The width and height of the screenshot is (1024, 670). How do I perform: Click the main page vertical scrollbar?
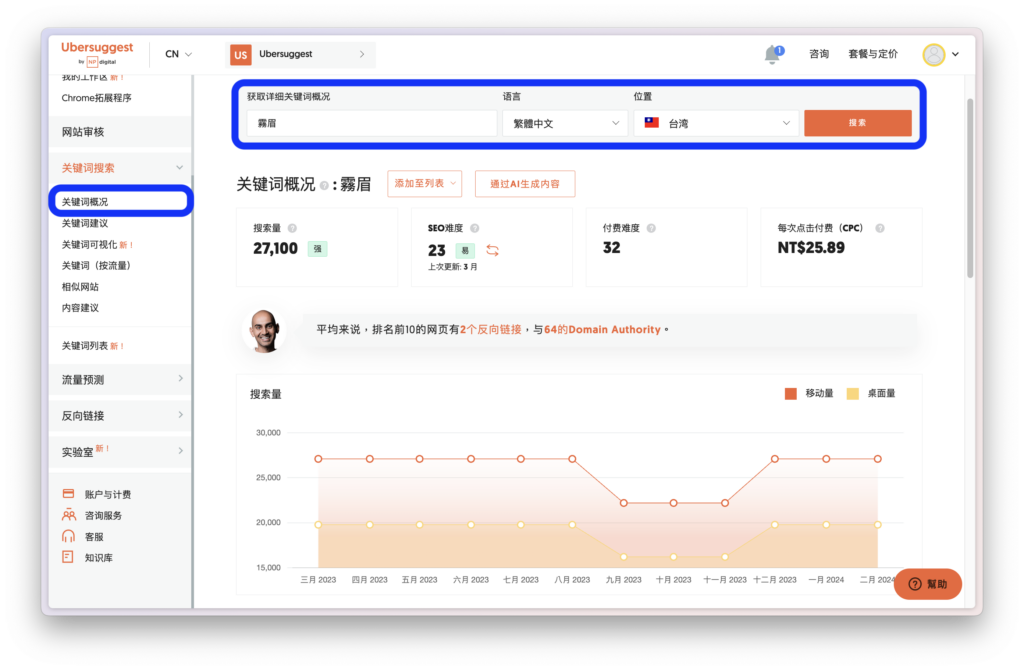pos(970,188)
